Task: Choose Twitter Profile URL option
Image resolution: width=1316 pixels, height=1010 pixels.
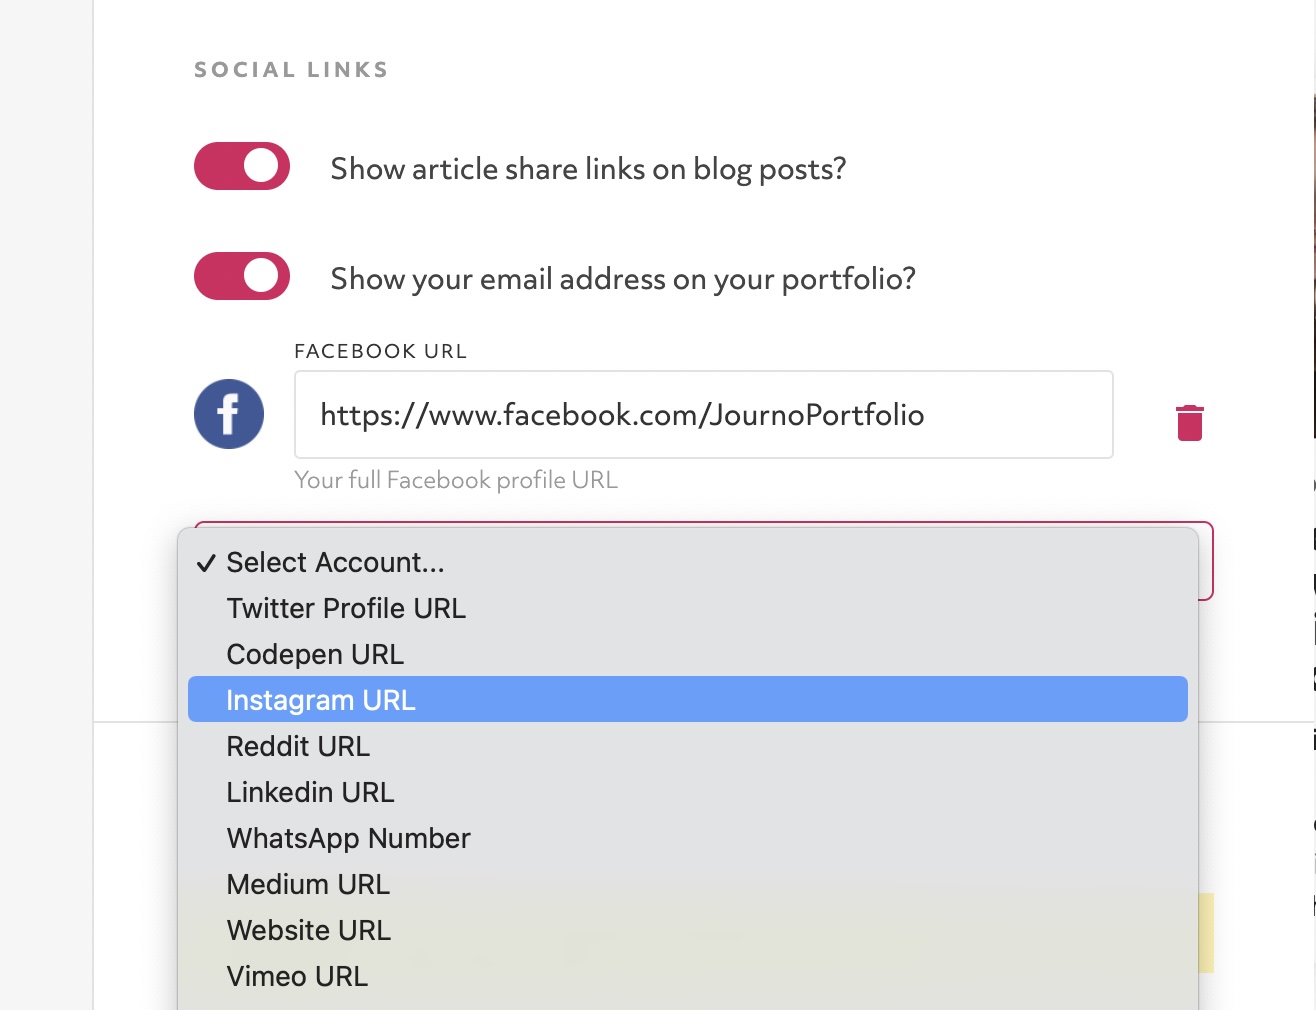Action: pyautogui.click(x=688, y=608)
